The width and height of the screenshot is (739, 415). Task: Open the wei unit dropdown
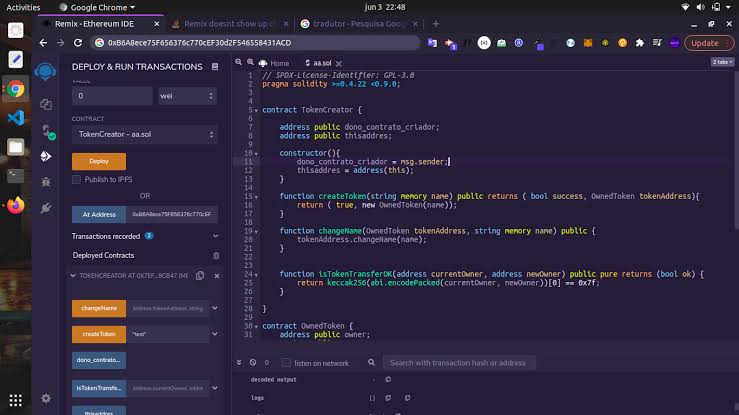click(187, 96)
